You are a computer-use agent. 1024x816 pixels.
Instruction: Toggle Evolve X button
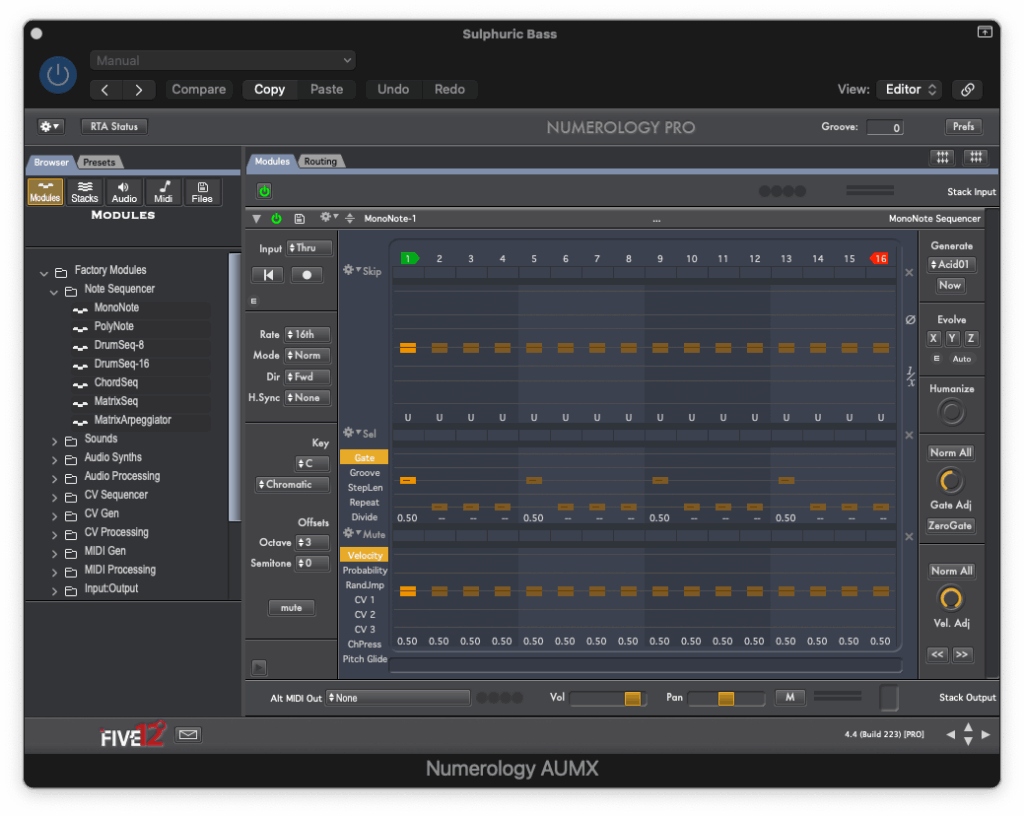(x=933, y=338)
